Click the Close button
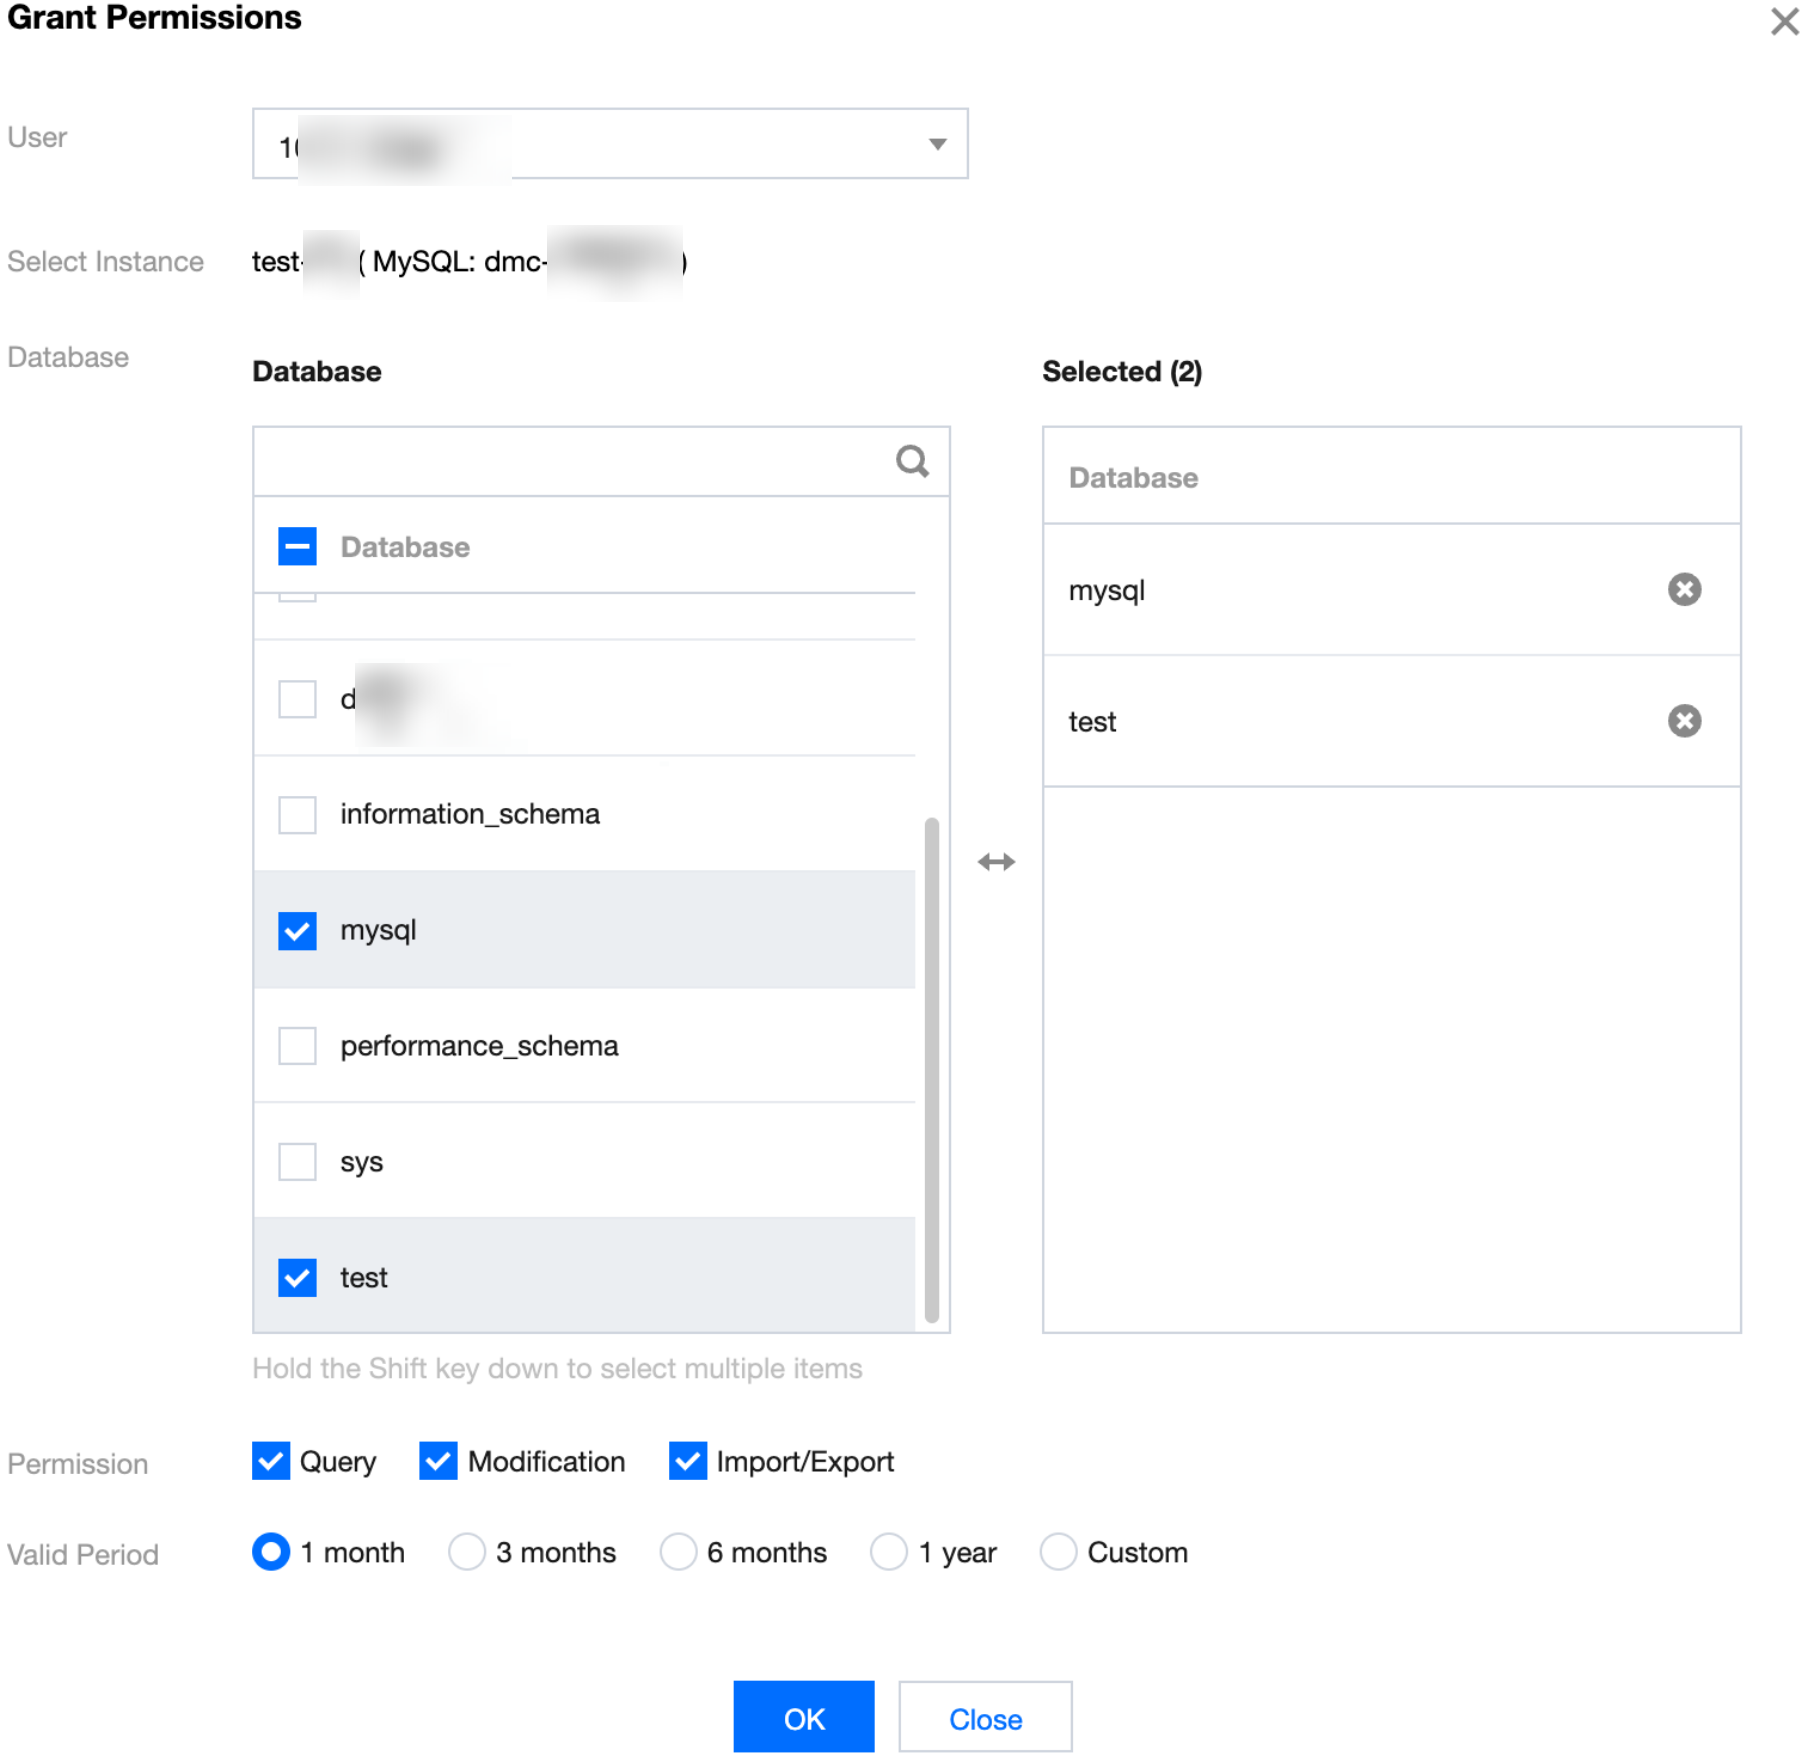Screen dimensions: 1804x1754 (985, 1718)
